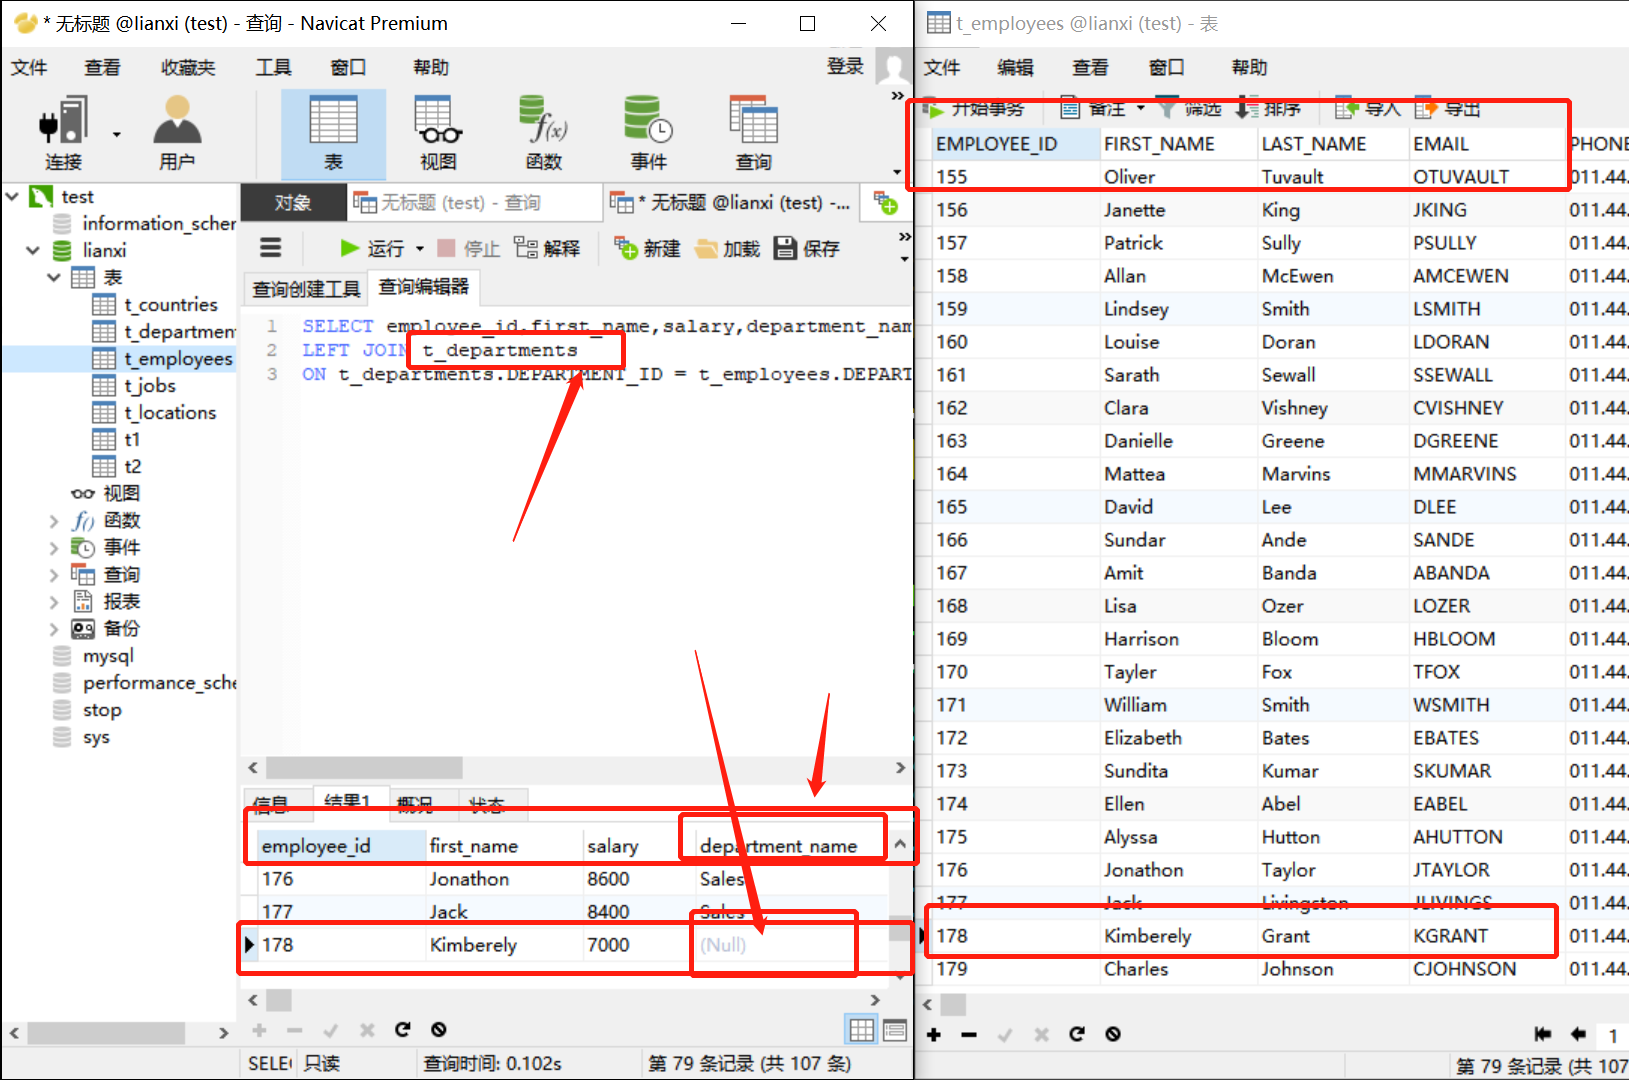Select t_jobs table in tree
This screenshot has width=1629, height=1080.
click(x=149, y=385)
